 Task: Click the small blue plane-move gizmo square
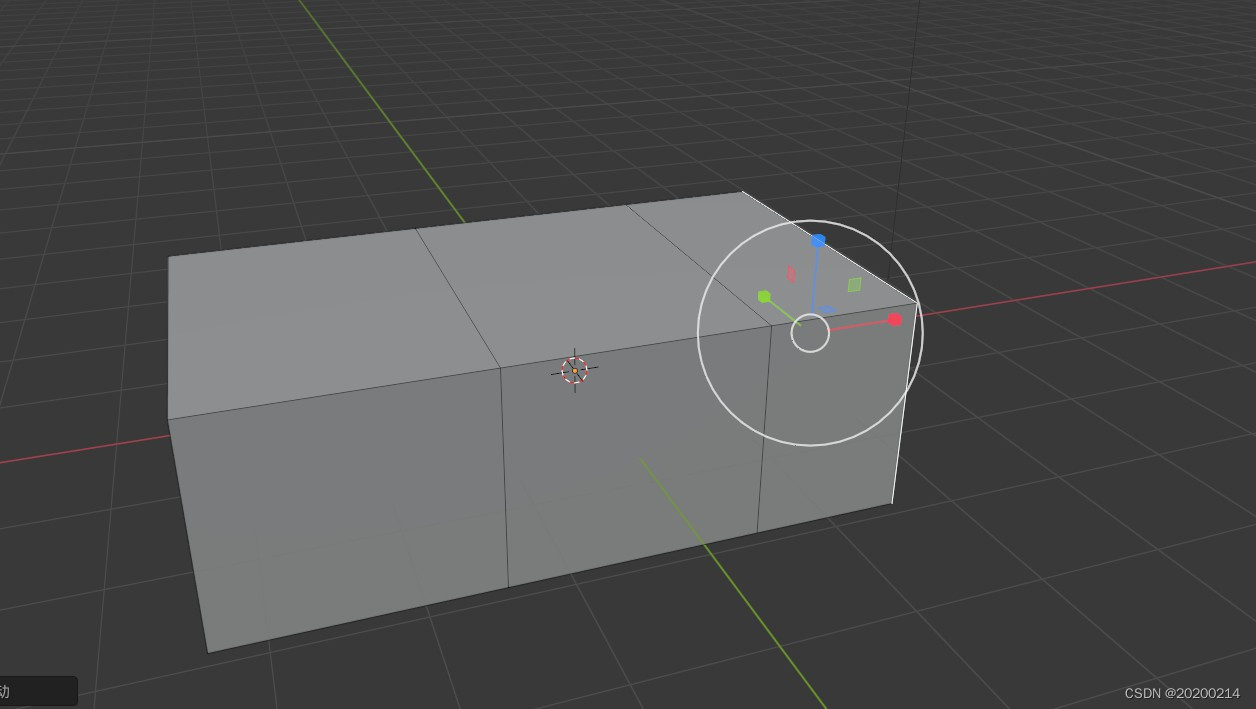pyautogui.click(x=828, y=311)
